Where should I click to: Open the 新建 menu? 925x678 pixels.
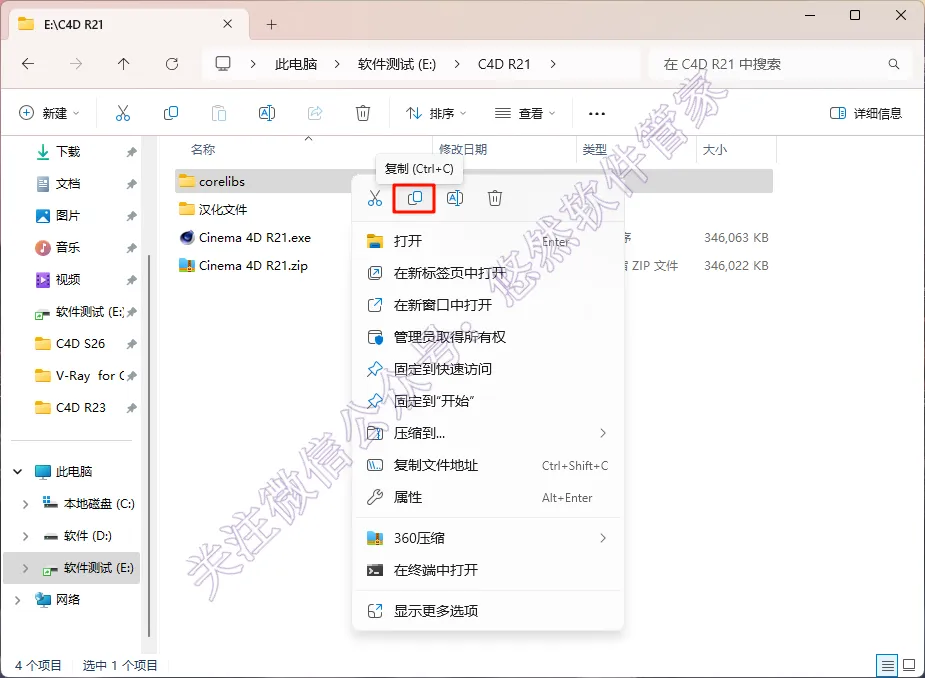(x=50, y=113)
